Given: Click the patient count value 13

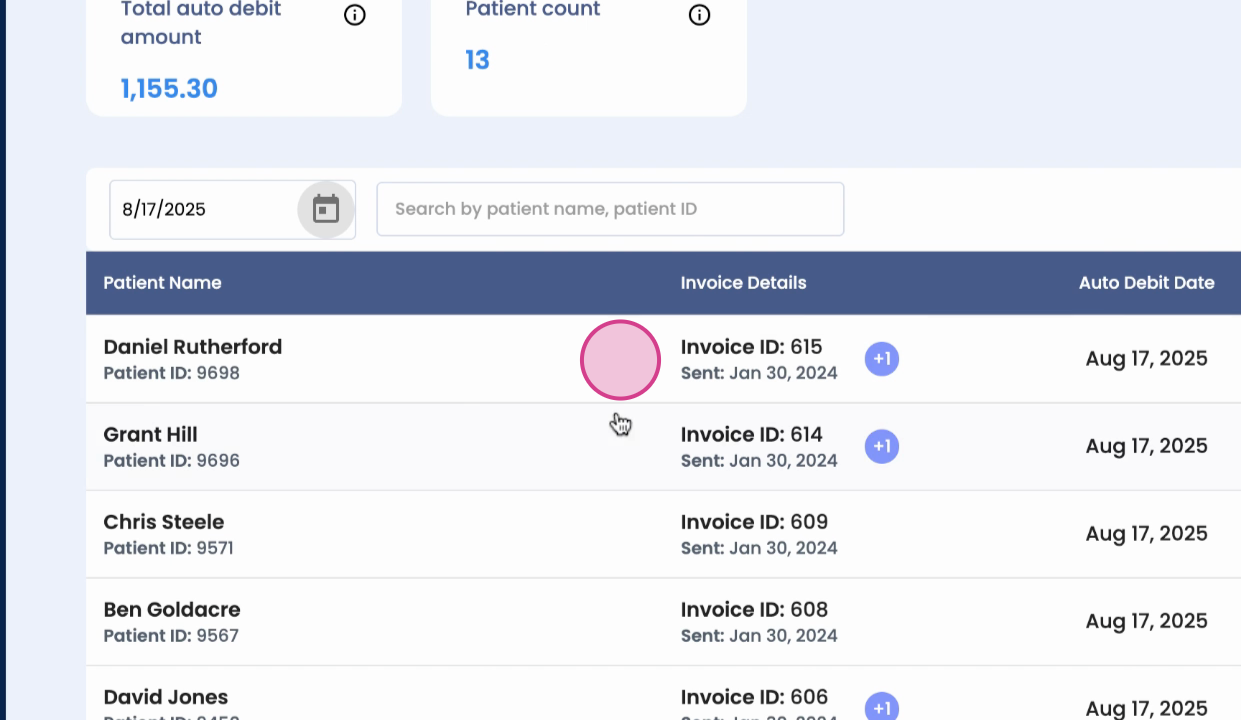Looking at the screenshot, I should (x=477, y=60).
